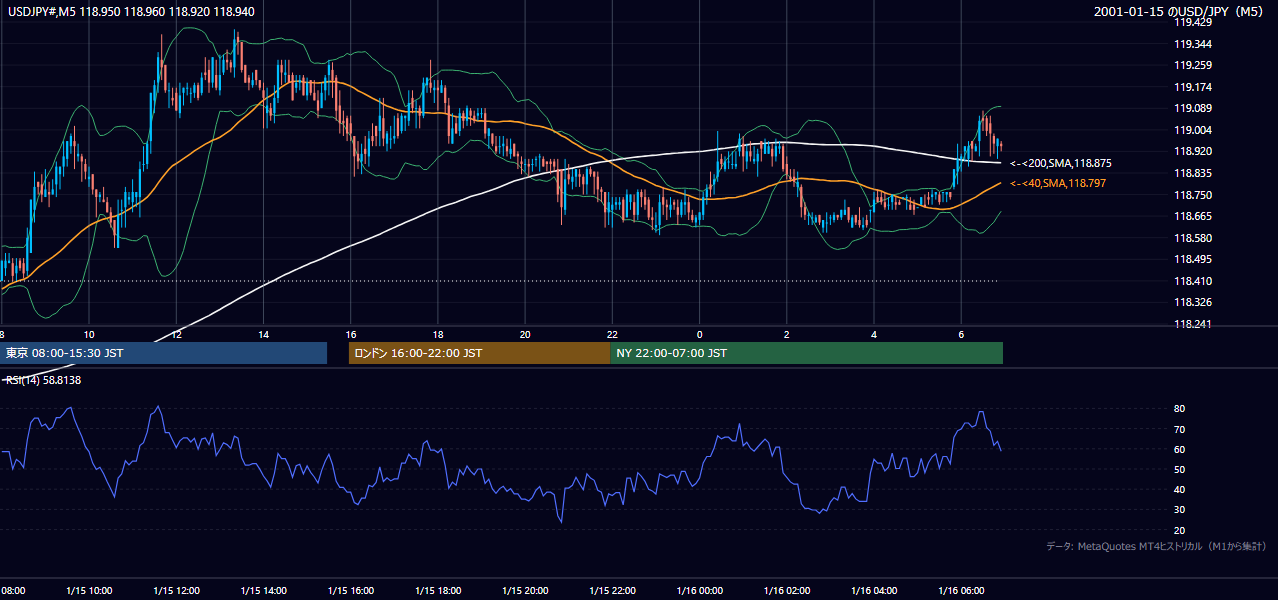Click price axis label 119.004

1194,130
